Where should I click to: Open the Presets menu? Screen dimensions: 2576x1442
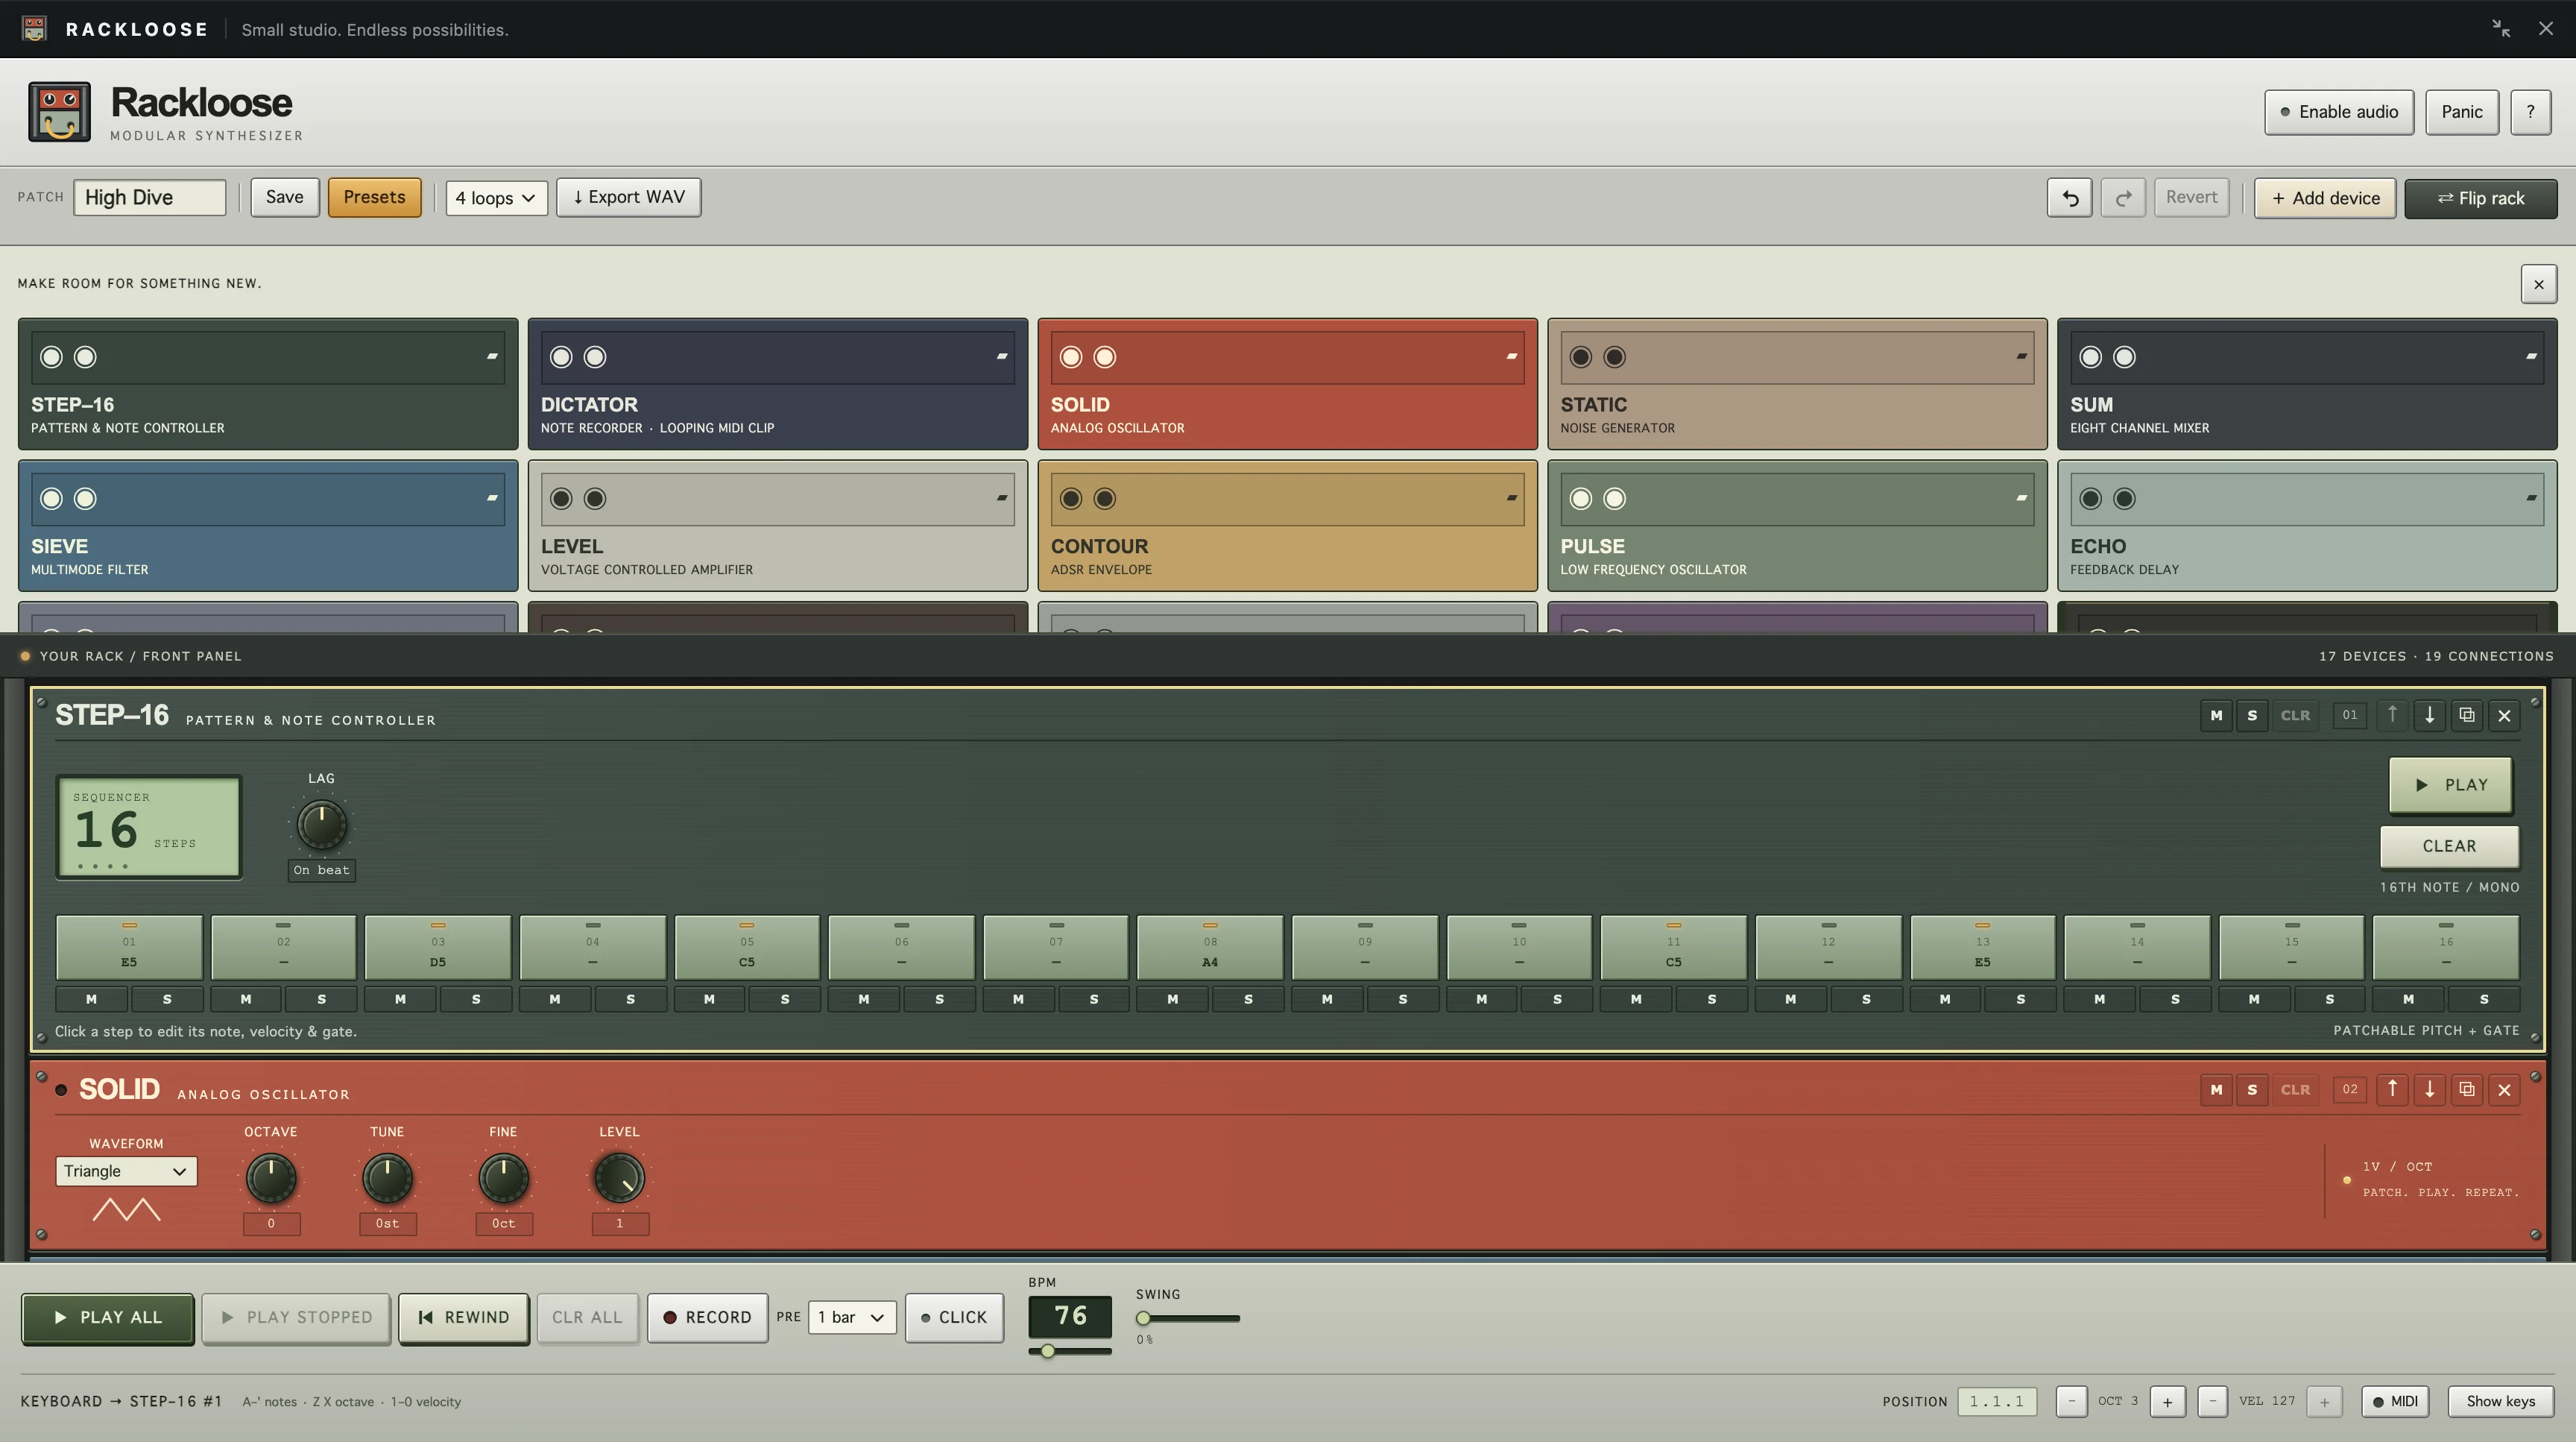[x=374, y=197]
